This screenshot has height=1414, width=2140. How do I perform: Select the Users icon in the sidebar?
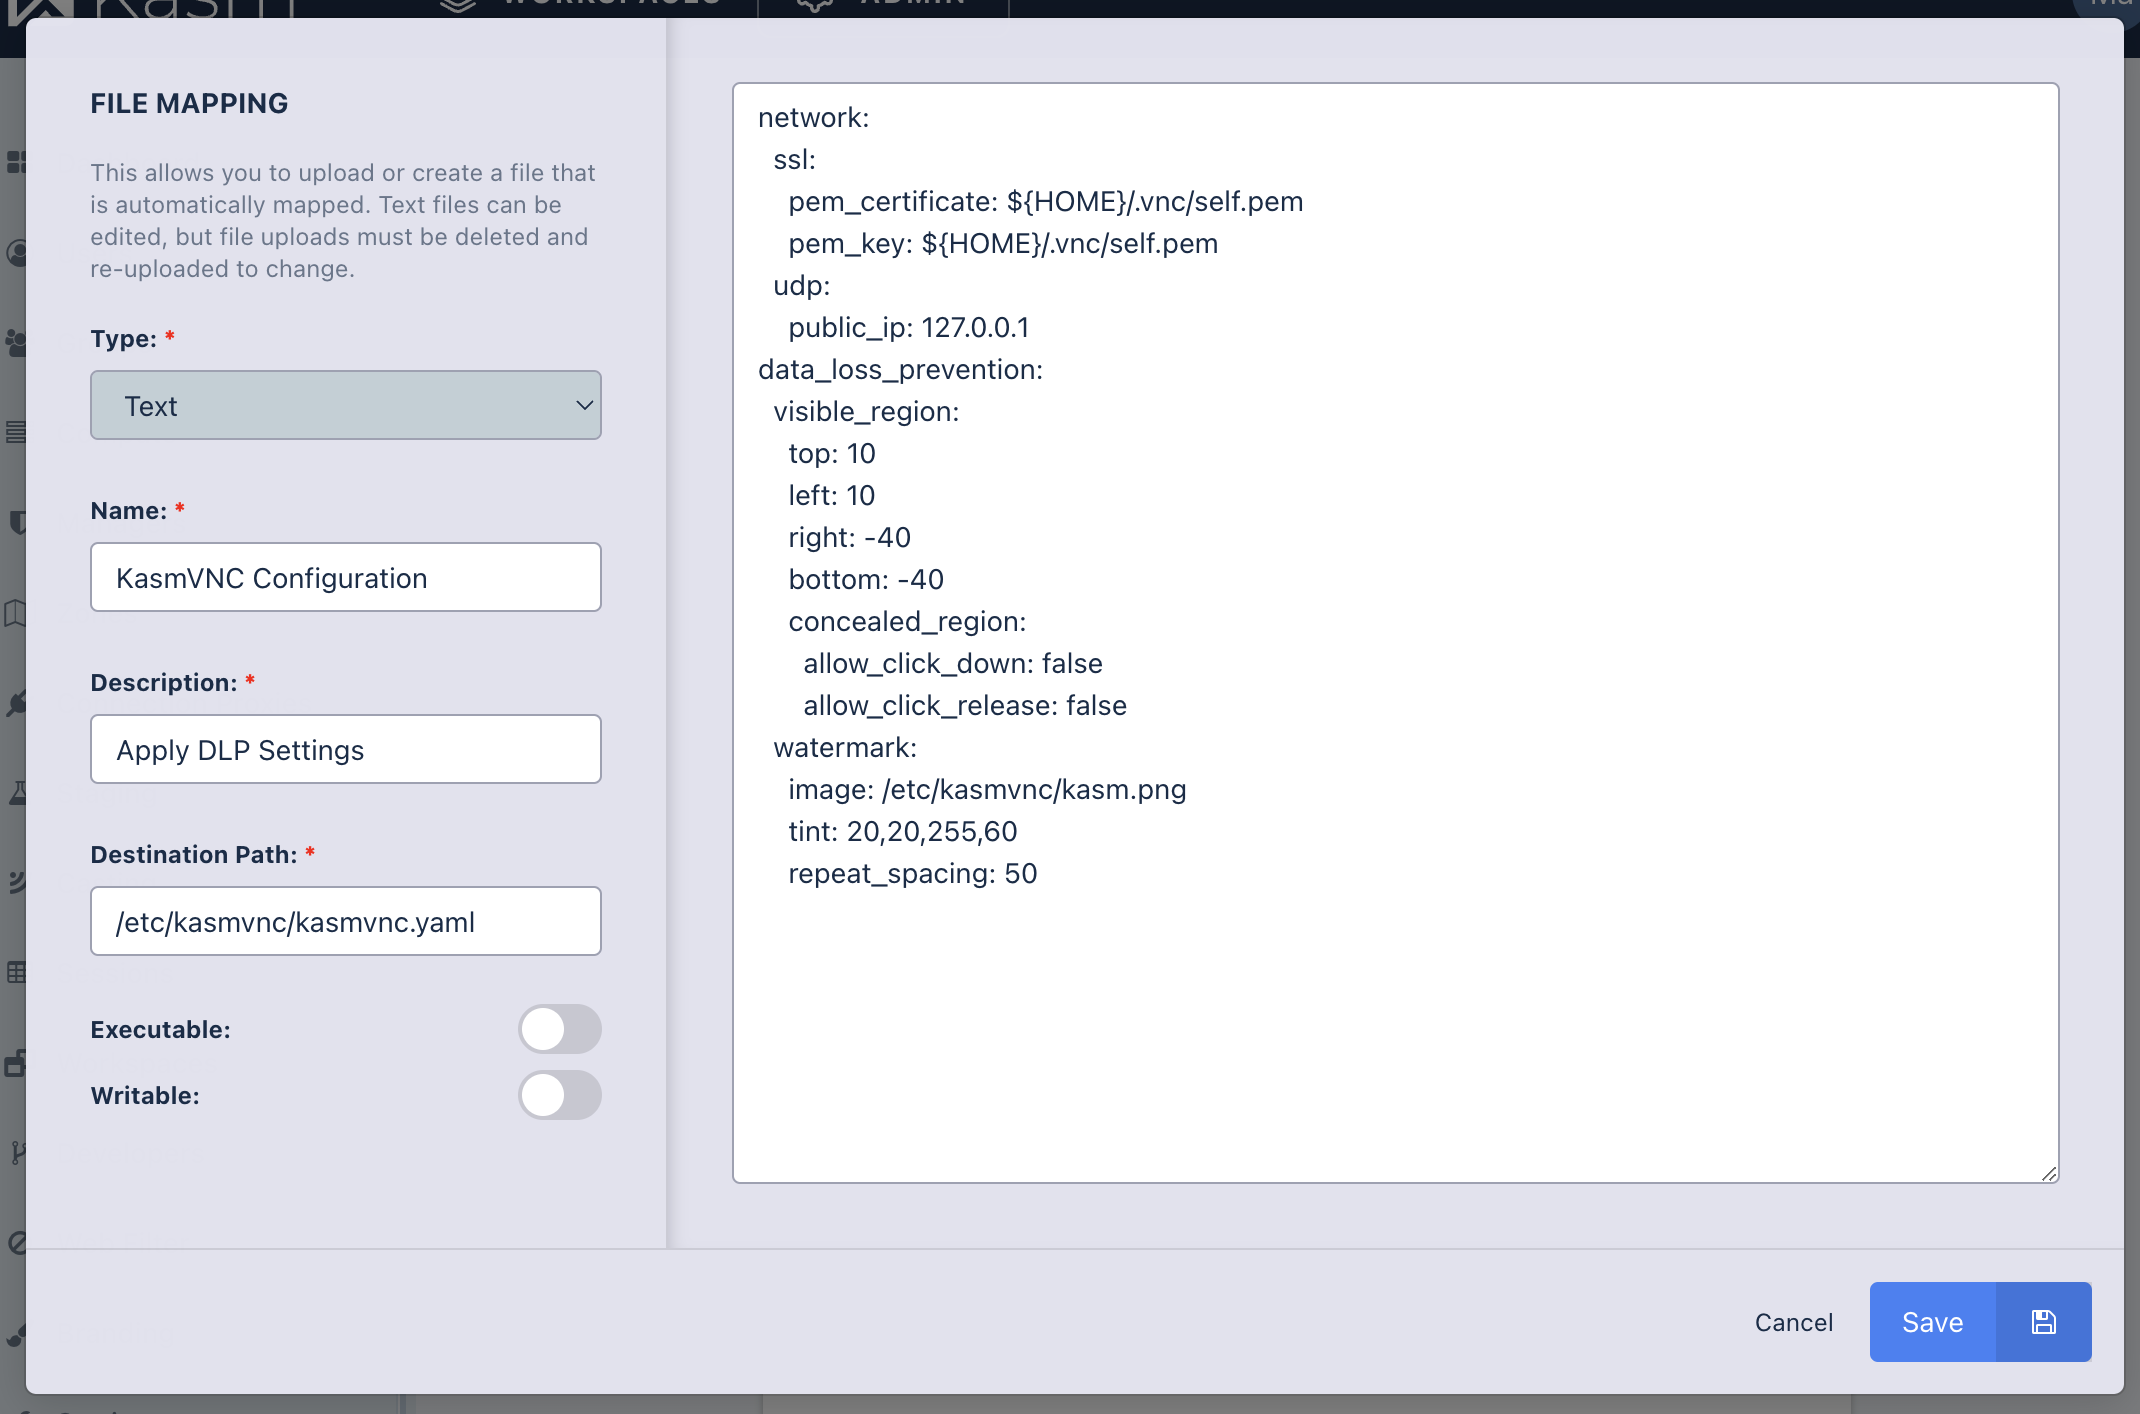(x=16, y=253)
